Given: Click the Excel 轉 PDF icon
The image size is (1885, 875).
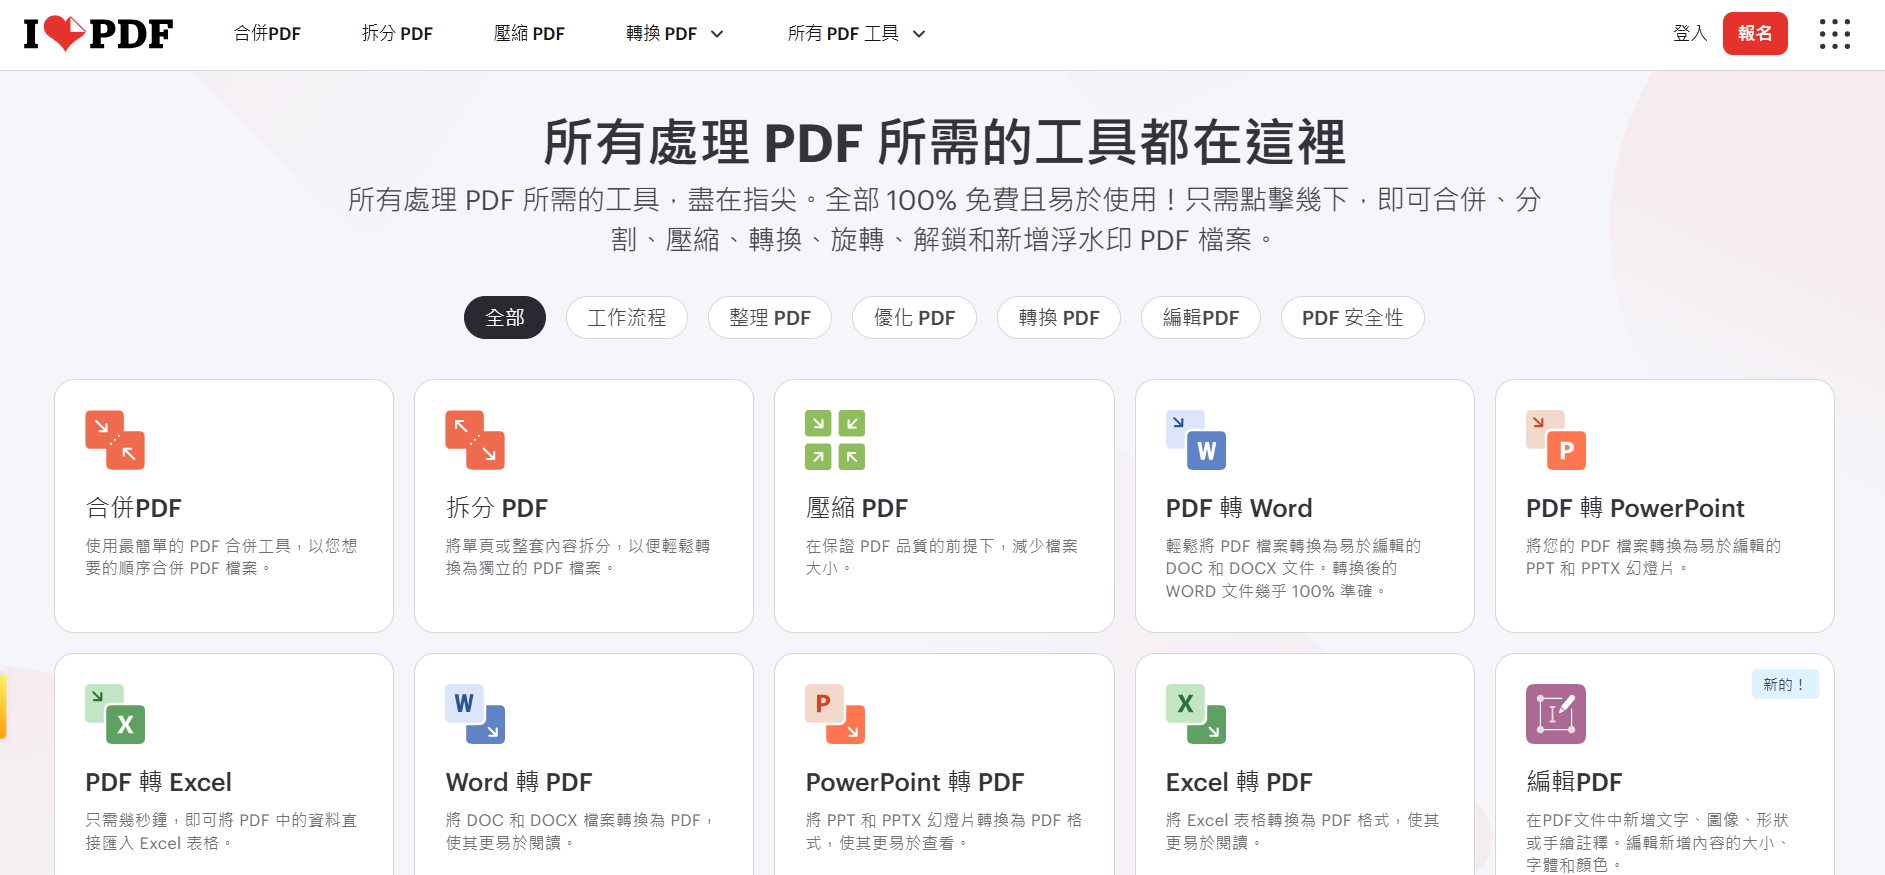Looking at the screenshot, I should (1196, 714).
